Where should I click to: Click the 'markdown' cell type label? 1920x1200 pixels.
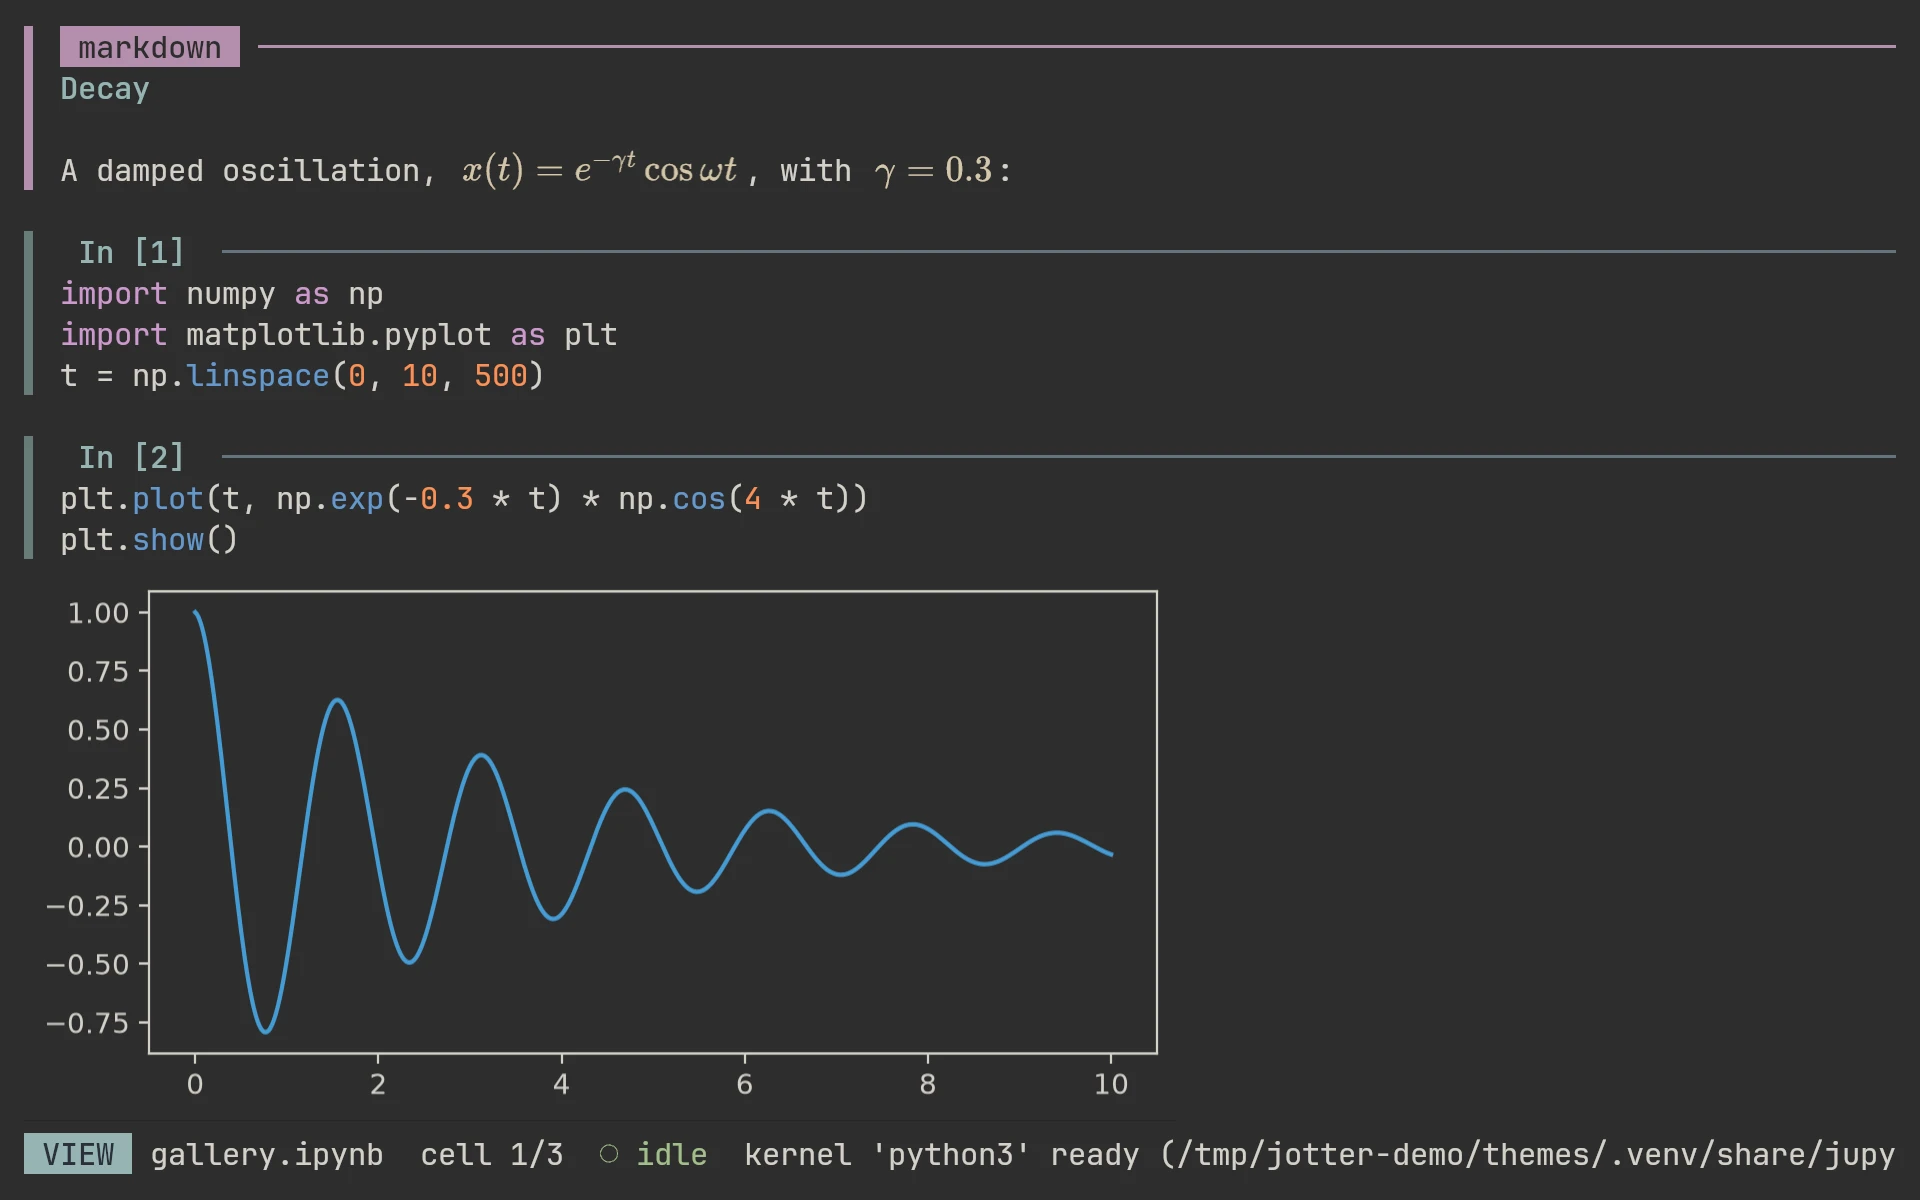point(150,47)
